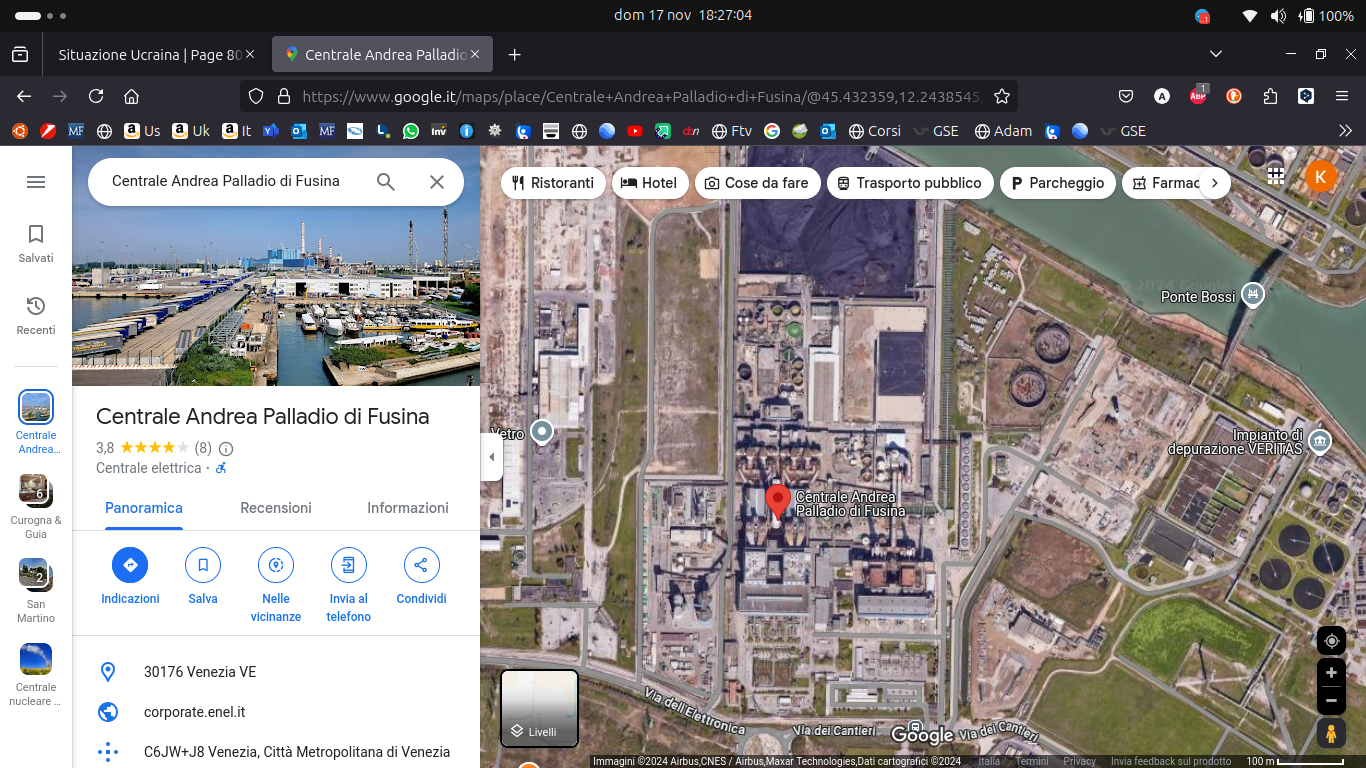This screenshot has width=1366, height=768.
Task: Close the Centrale Andrea Palladio tab
Action: [476, 55]
